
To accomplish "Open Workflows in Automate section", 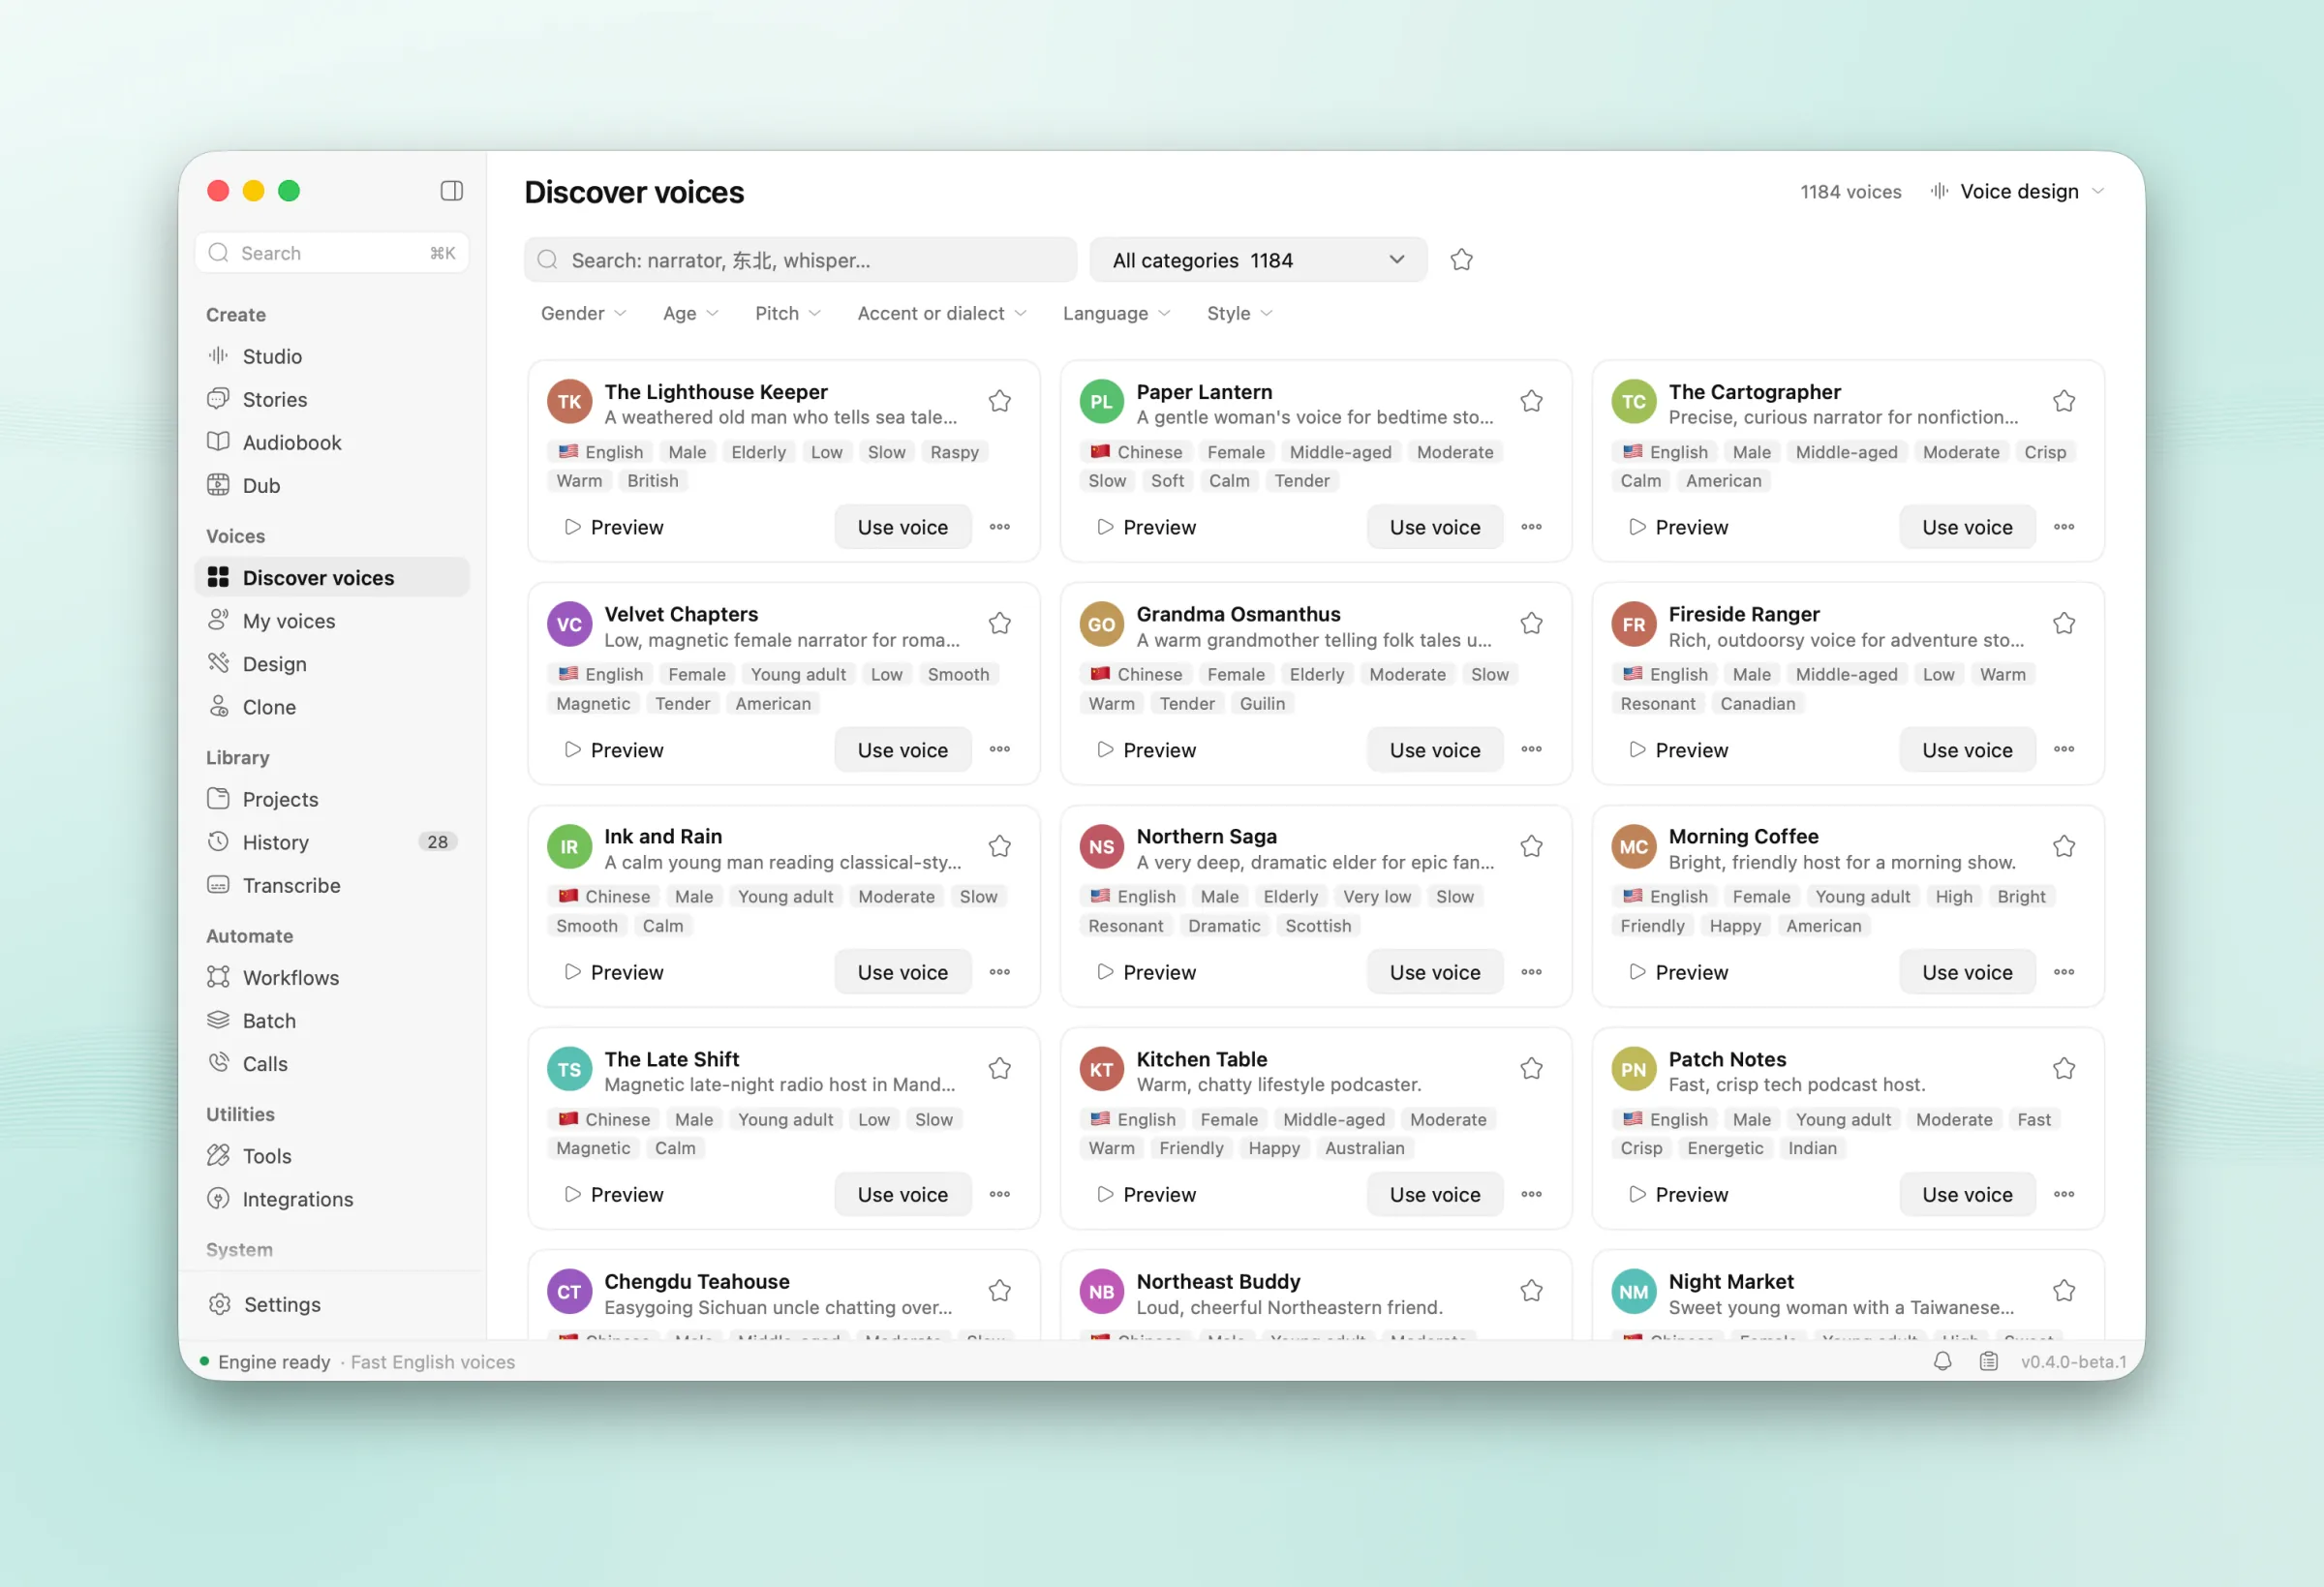I will point(331,977).
